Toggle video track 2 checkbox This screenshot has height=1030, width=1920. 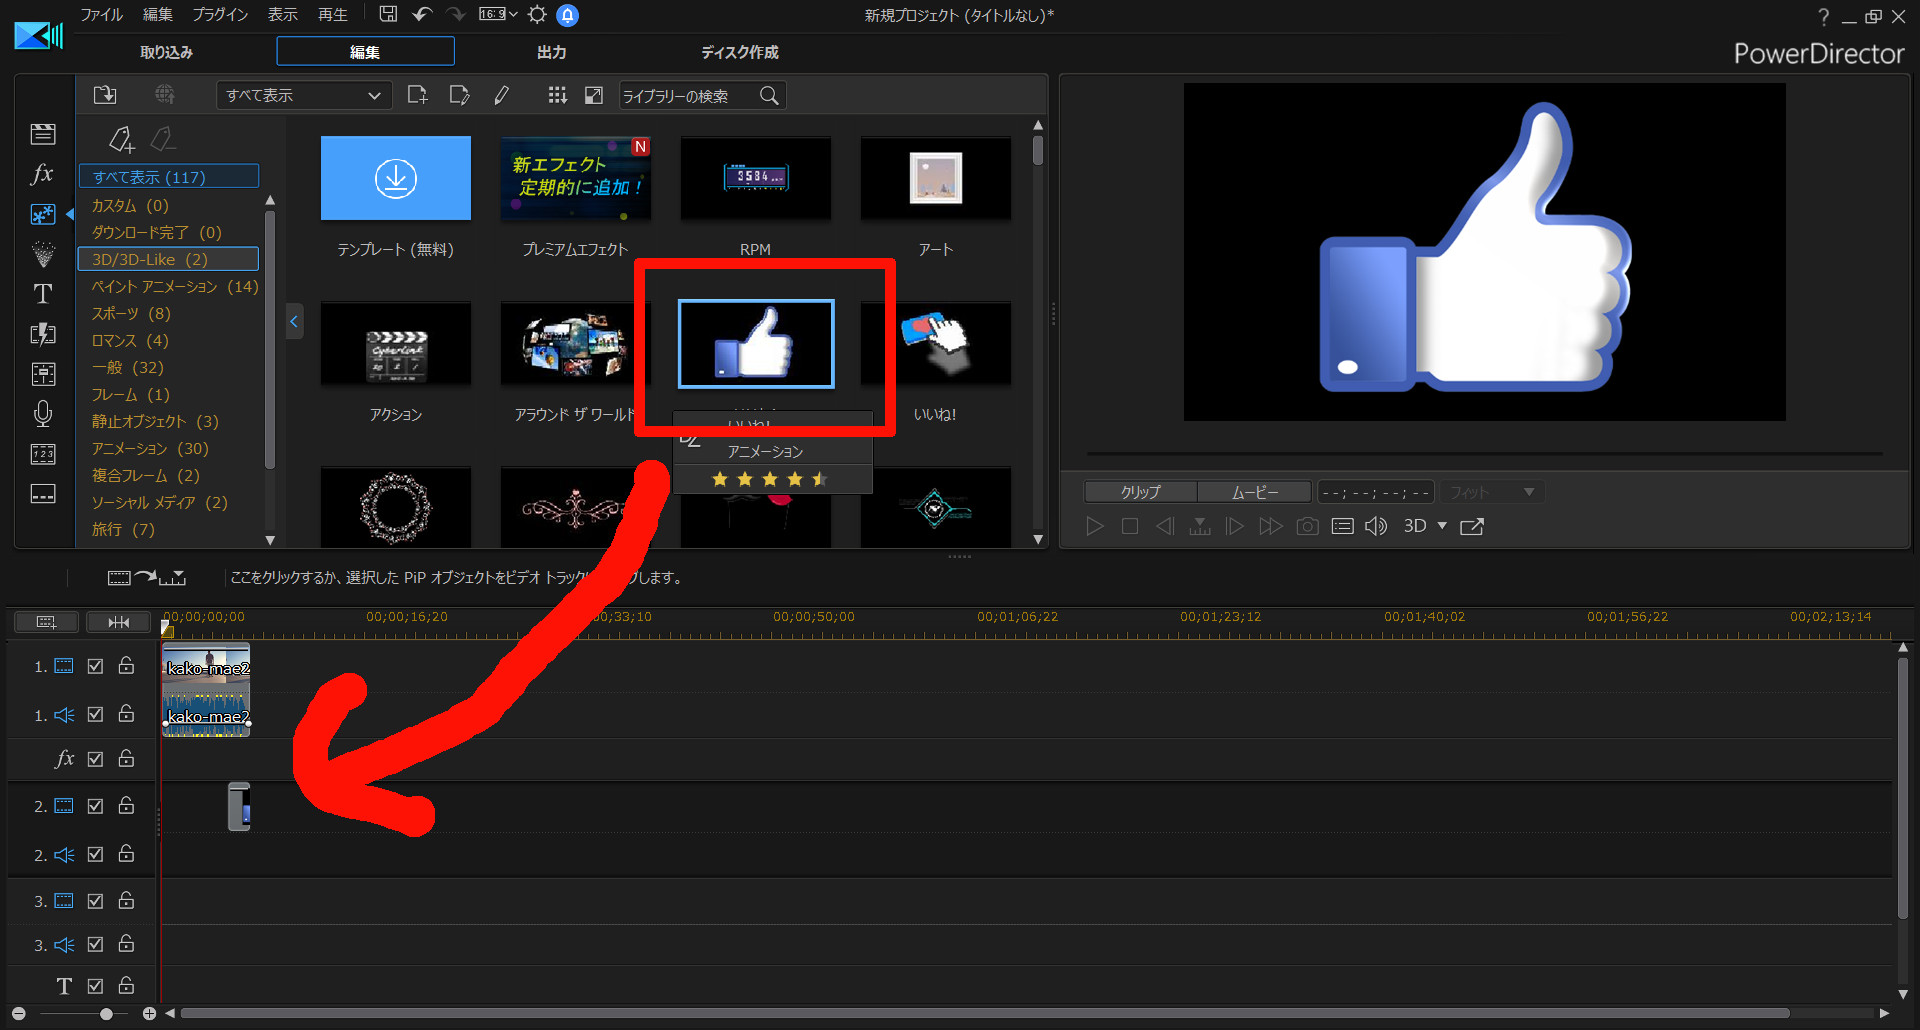(95, 806)
